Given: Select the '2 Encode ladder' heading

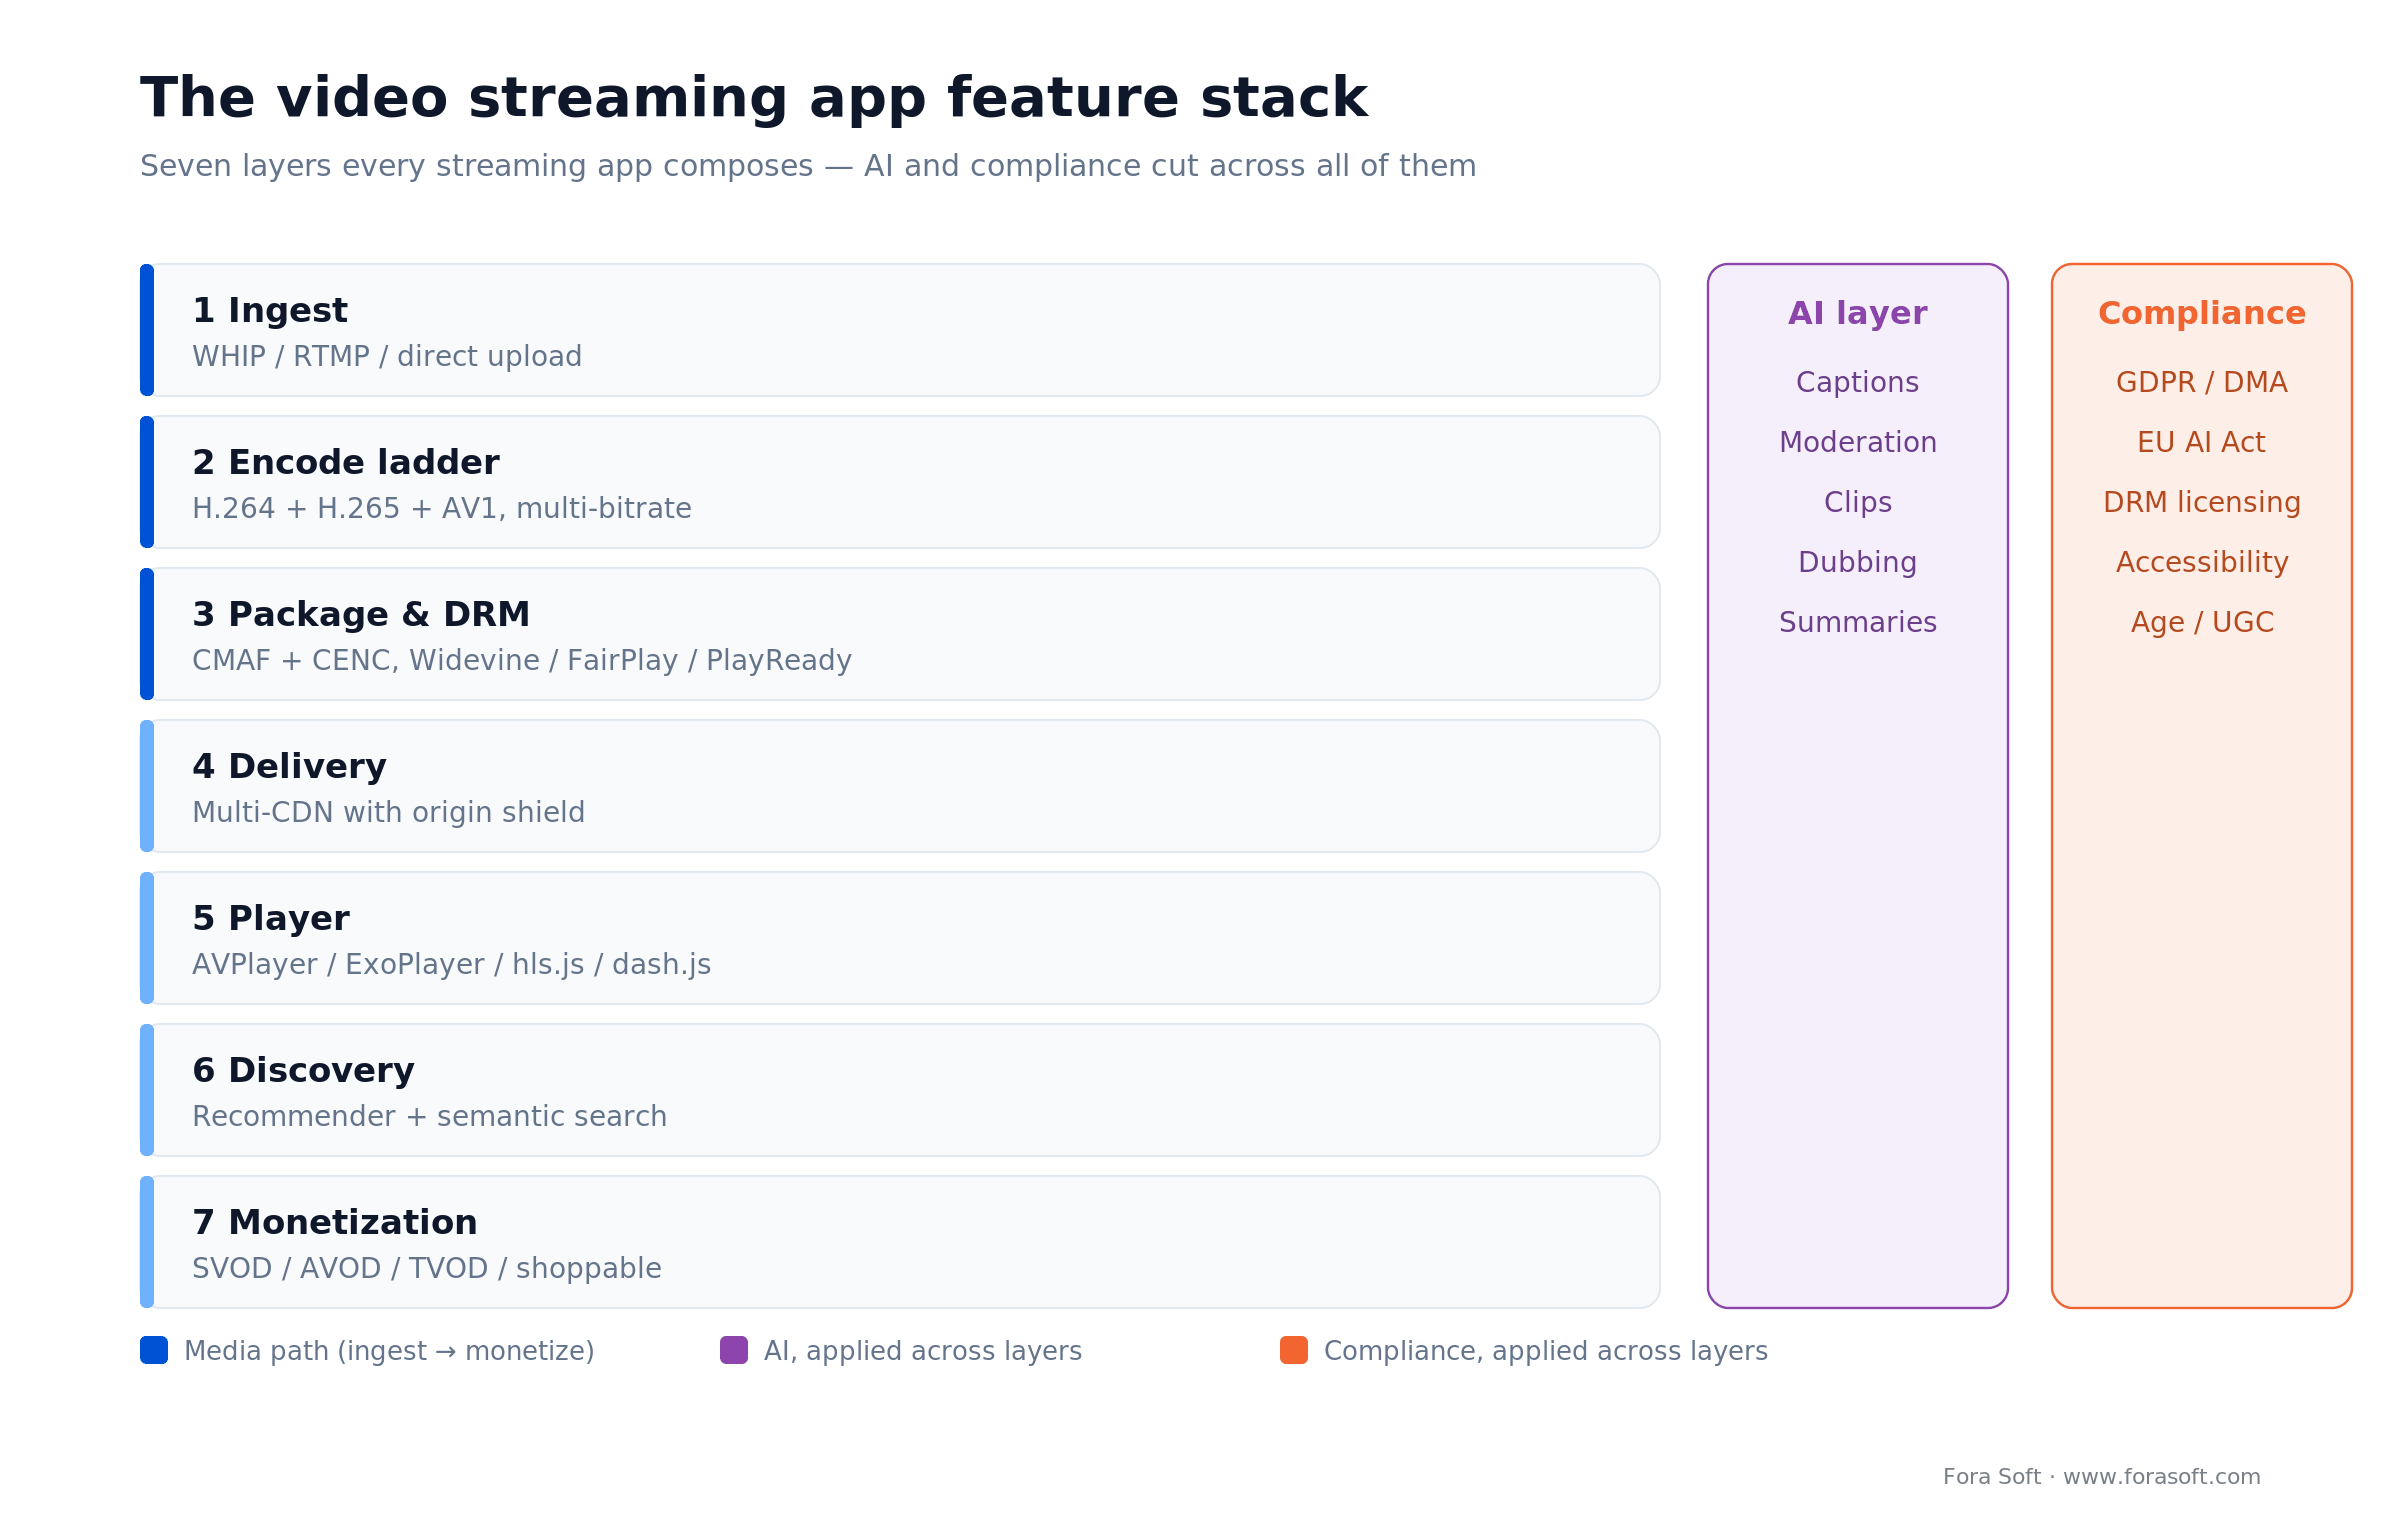Looking at the screenshot, I should click(346, 462).
